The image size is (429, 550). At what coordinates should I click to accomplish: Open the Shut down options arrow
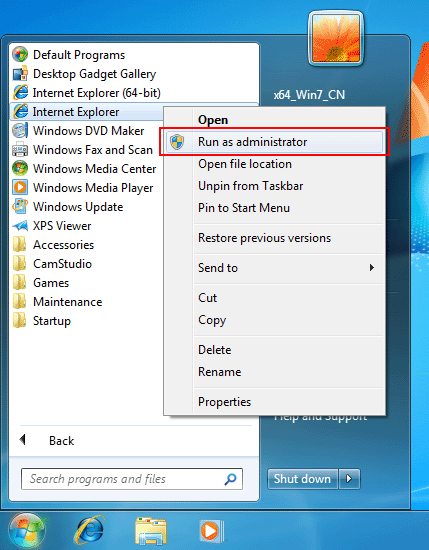point(349,479)
